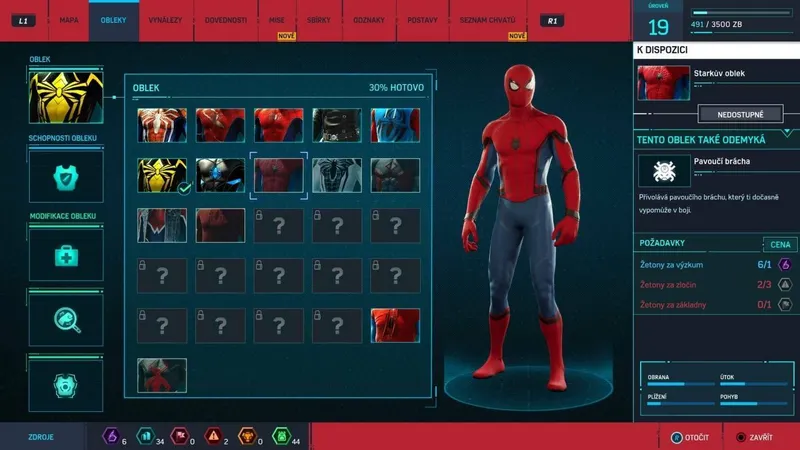The image size is (800, 450).
Task: Click the red warning crime token icon
Action: 213,437
